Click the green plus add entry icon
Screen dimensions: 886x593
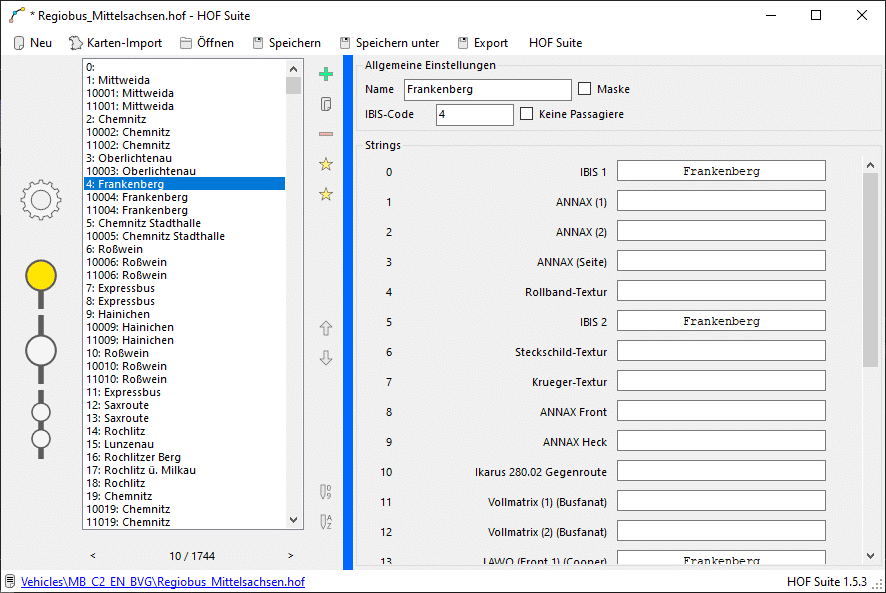[325, 74]
